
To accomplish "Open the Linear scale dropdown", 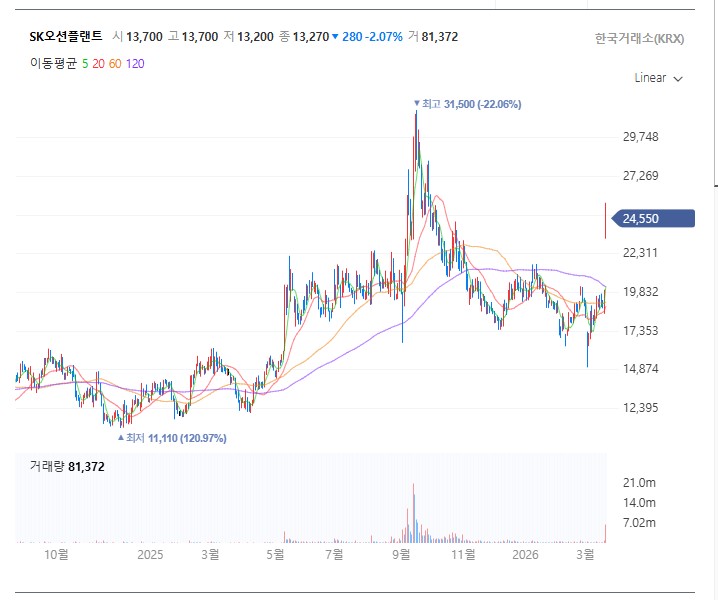I will (658, 78).
